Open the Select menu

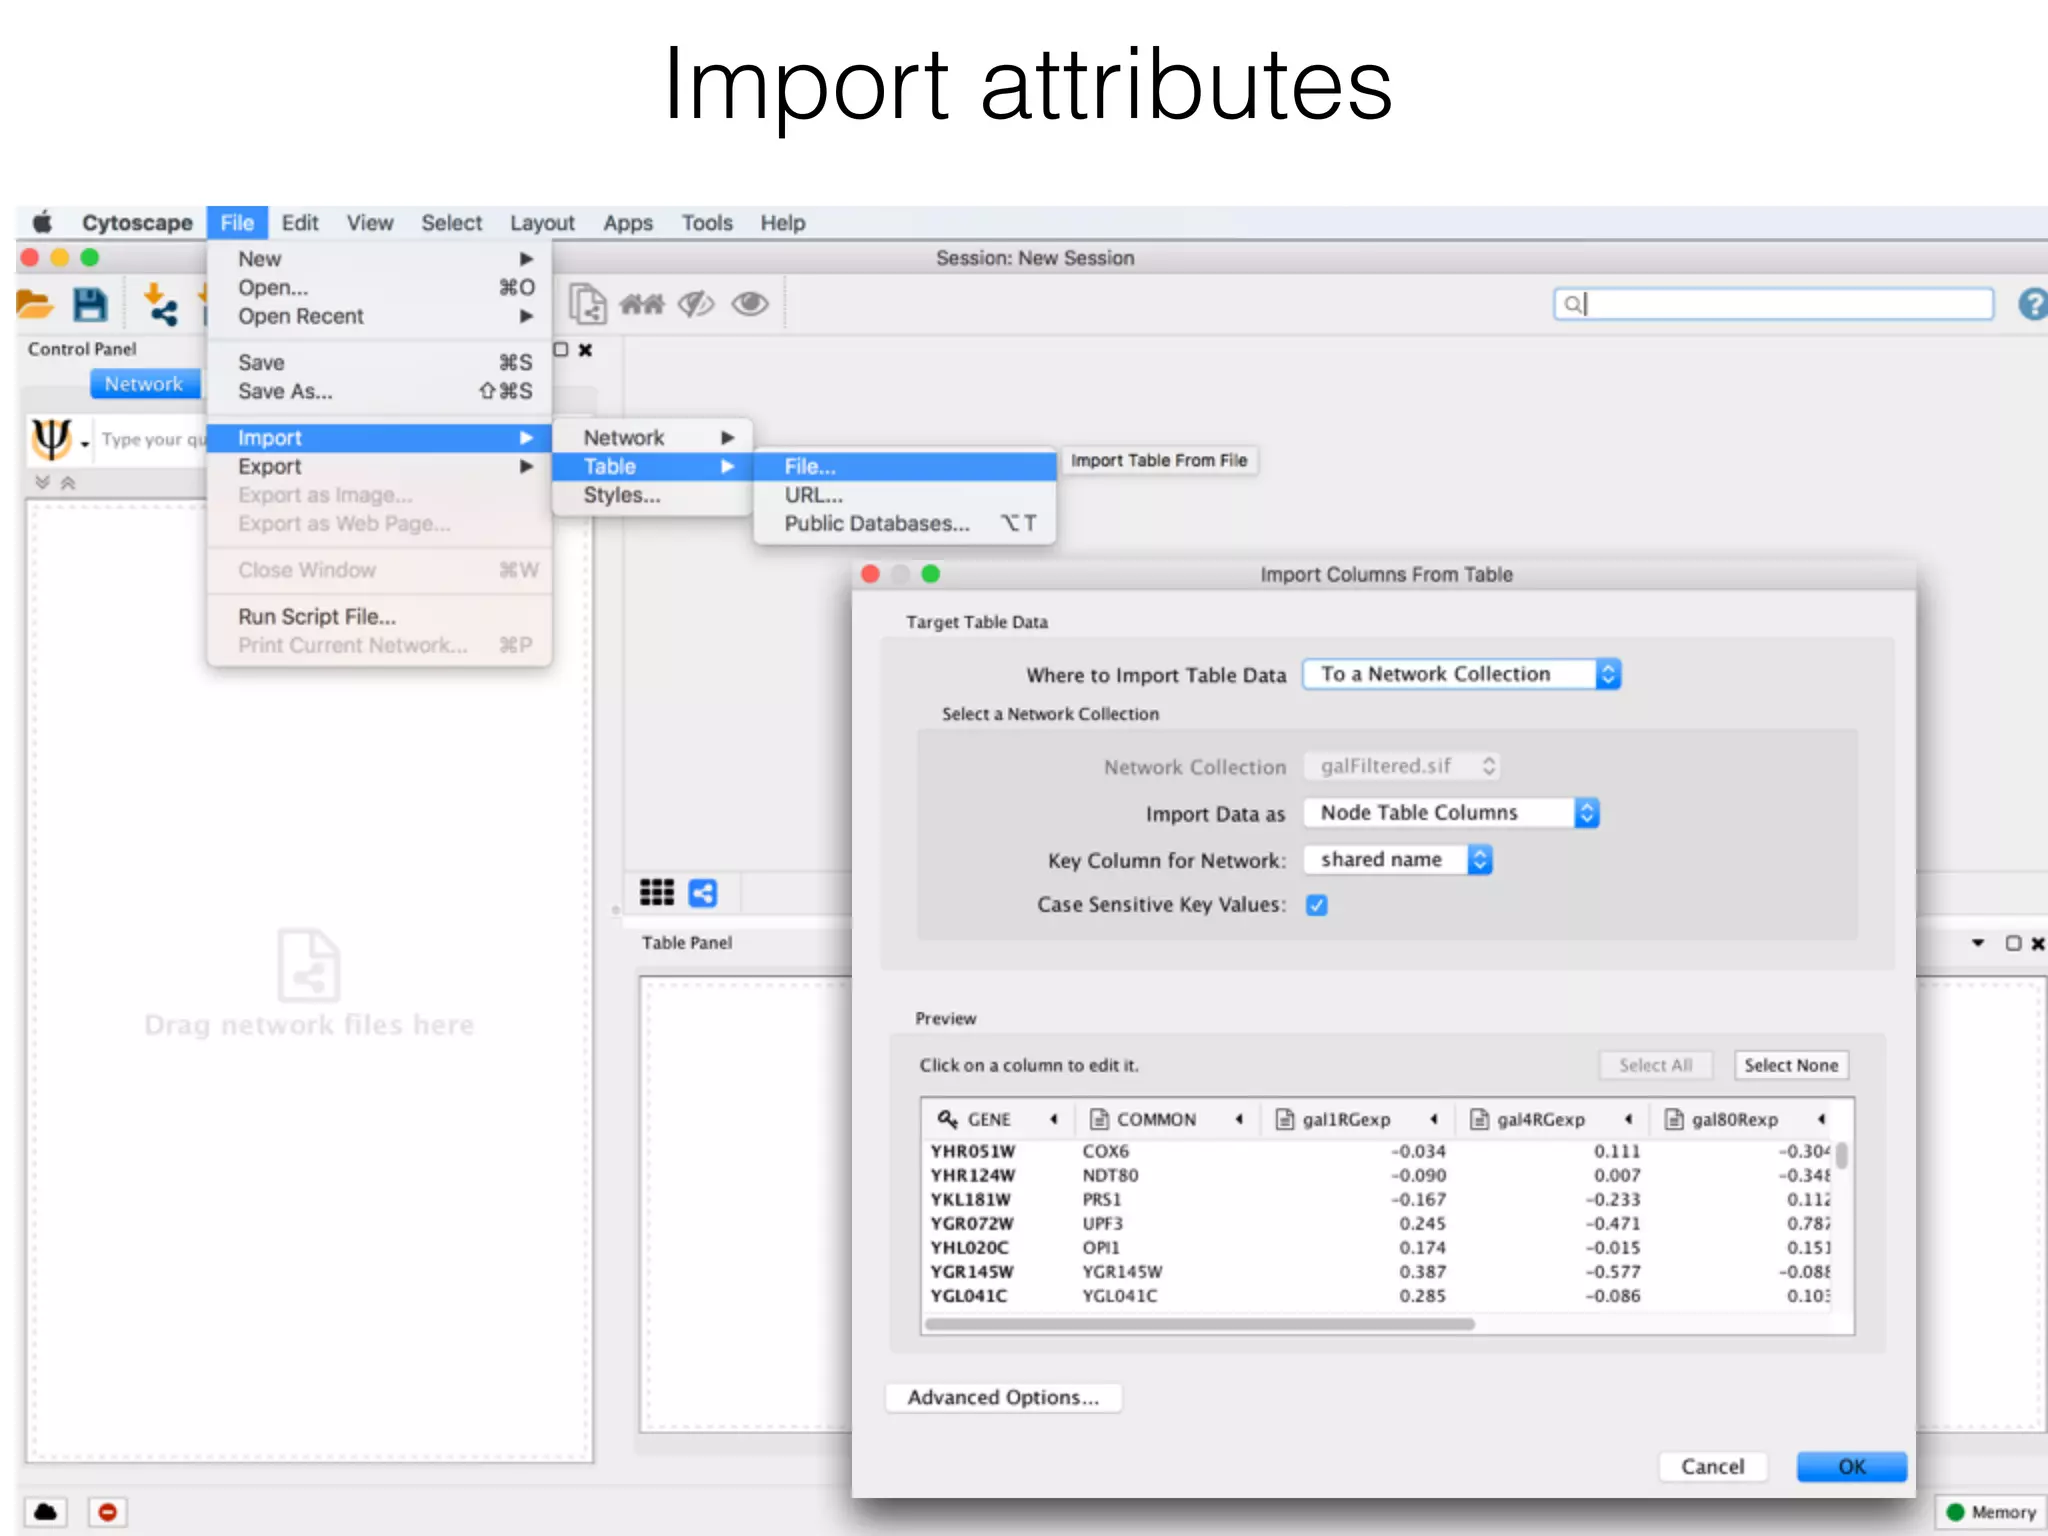(451, 222)
